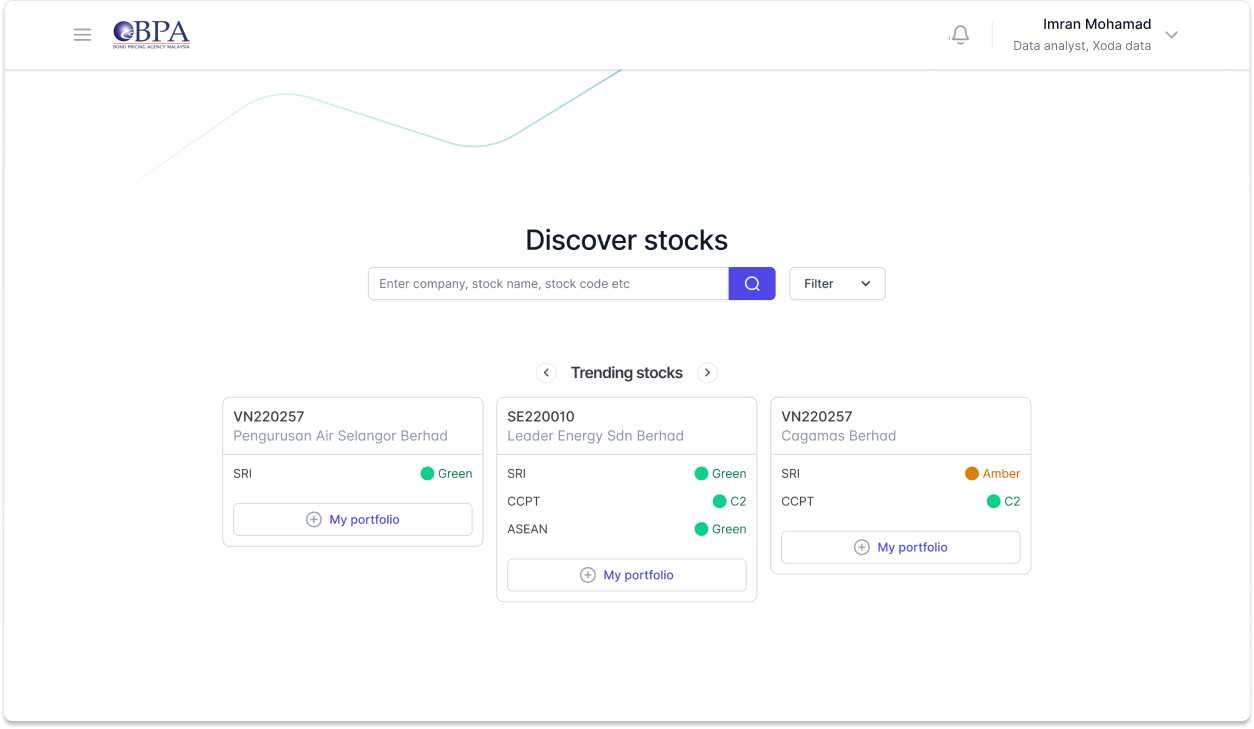The height and width of the screenshot is (729, 1254).
Task: Open SE220010 stock card title
Action: [541, 417]
